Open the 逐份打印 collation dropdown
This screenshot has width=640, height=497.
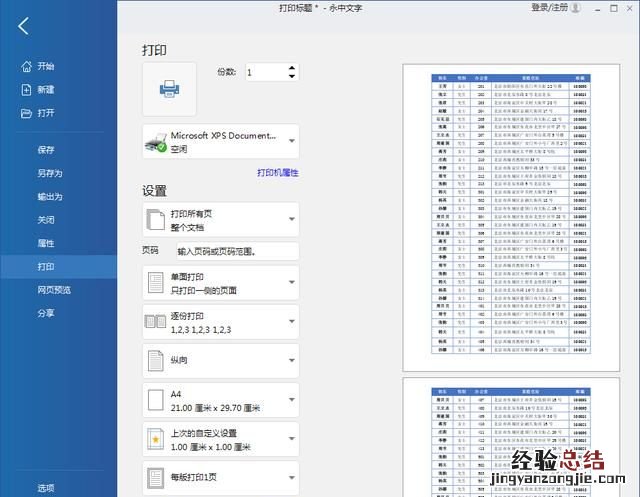[x=292, y=322]
